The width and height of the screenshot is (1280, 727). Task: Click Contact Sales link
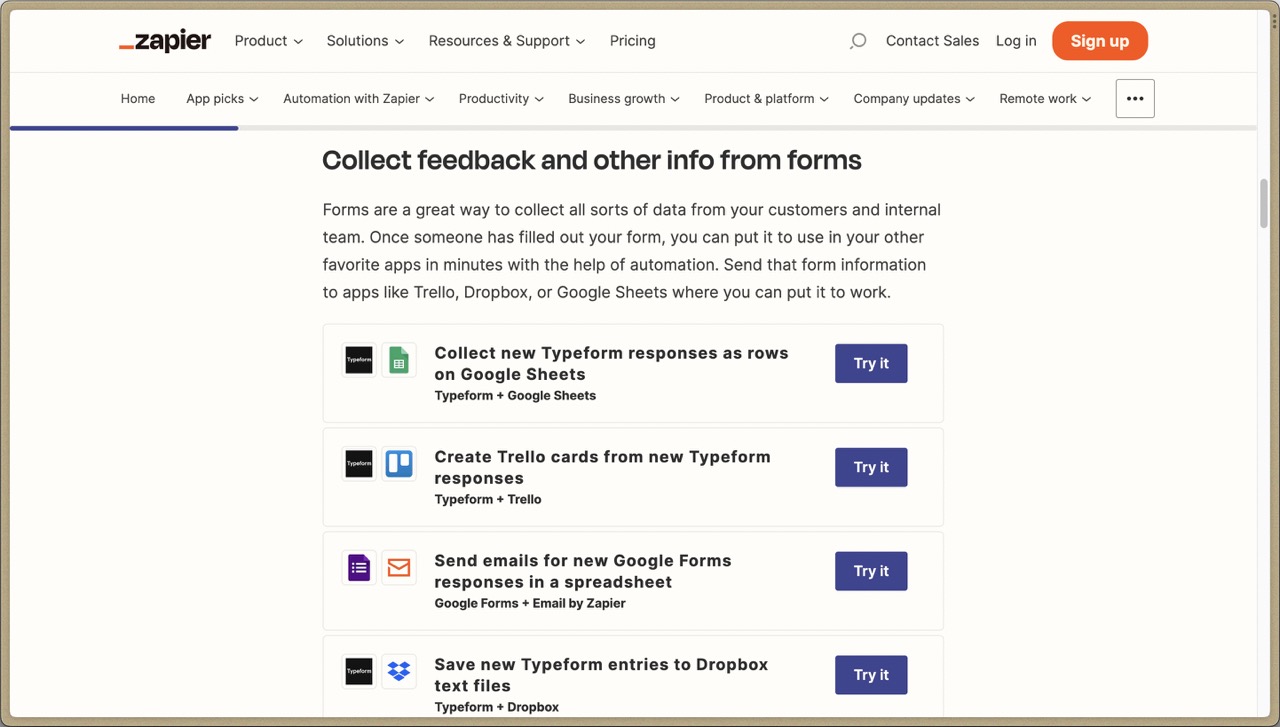click(x=933, y=41)
